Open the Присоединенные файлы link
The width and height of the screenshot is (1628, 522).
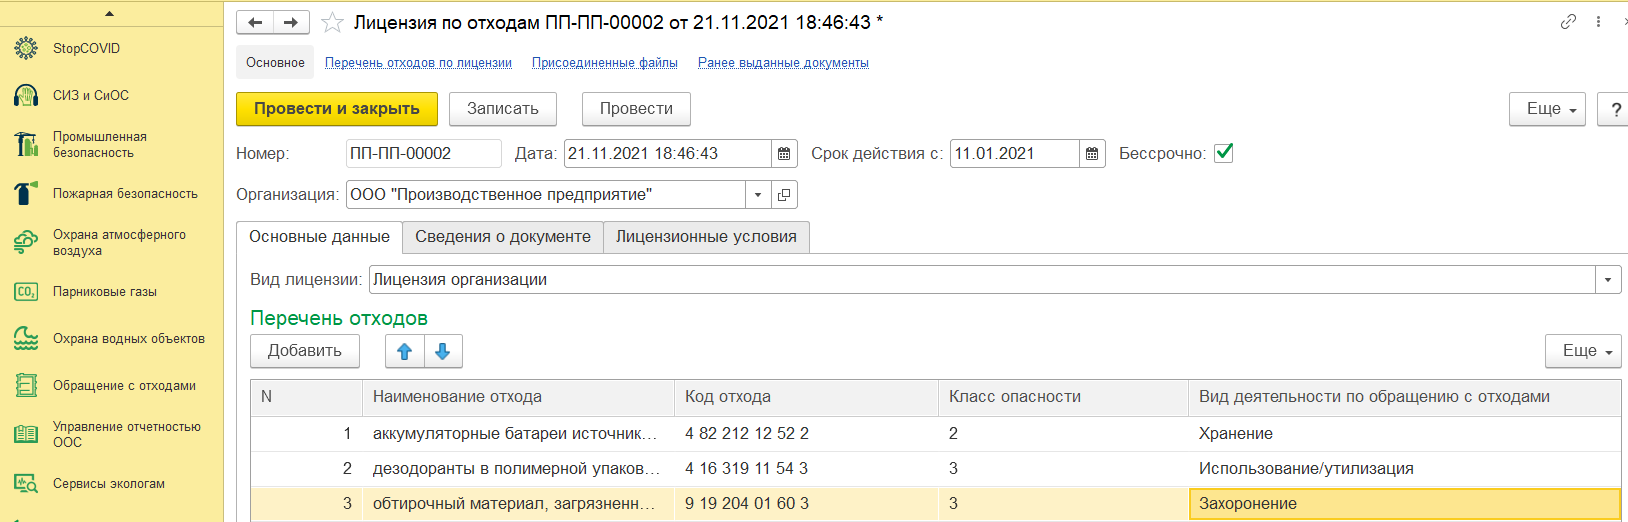605,62
